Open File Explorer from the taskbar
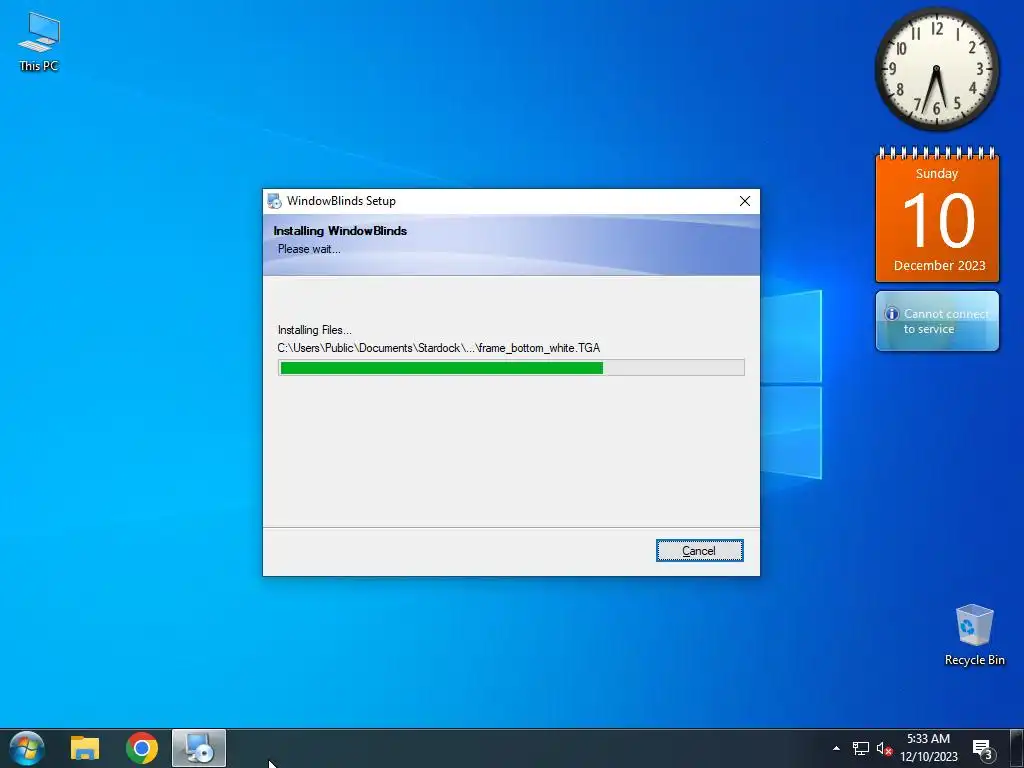 coord(84,748)
